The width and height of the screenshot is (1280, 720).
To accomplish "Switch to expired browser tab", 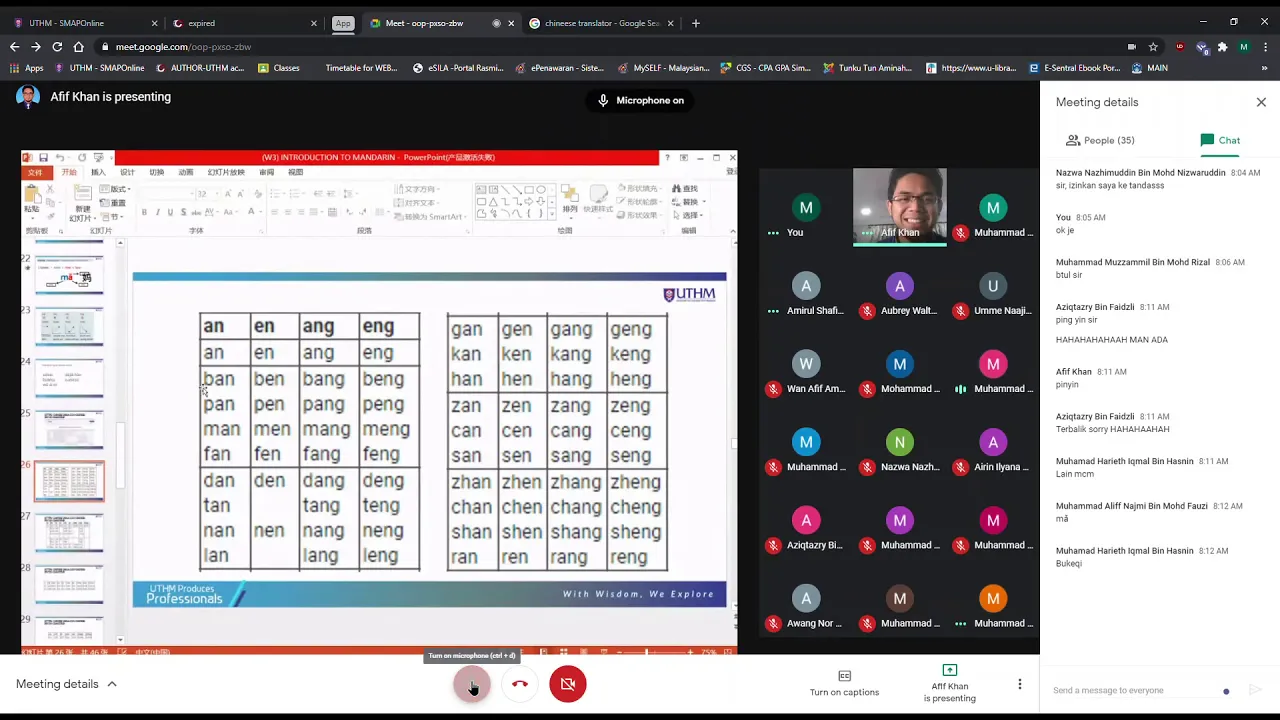I will [245, 23].
